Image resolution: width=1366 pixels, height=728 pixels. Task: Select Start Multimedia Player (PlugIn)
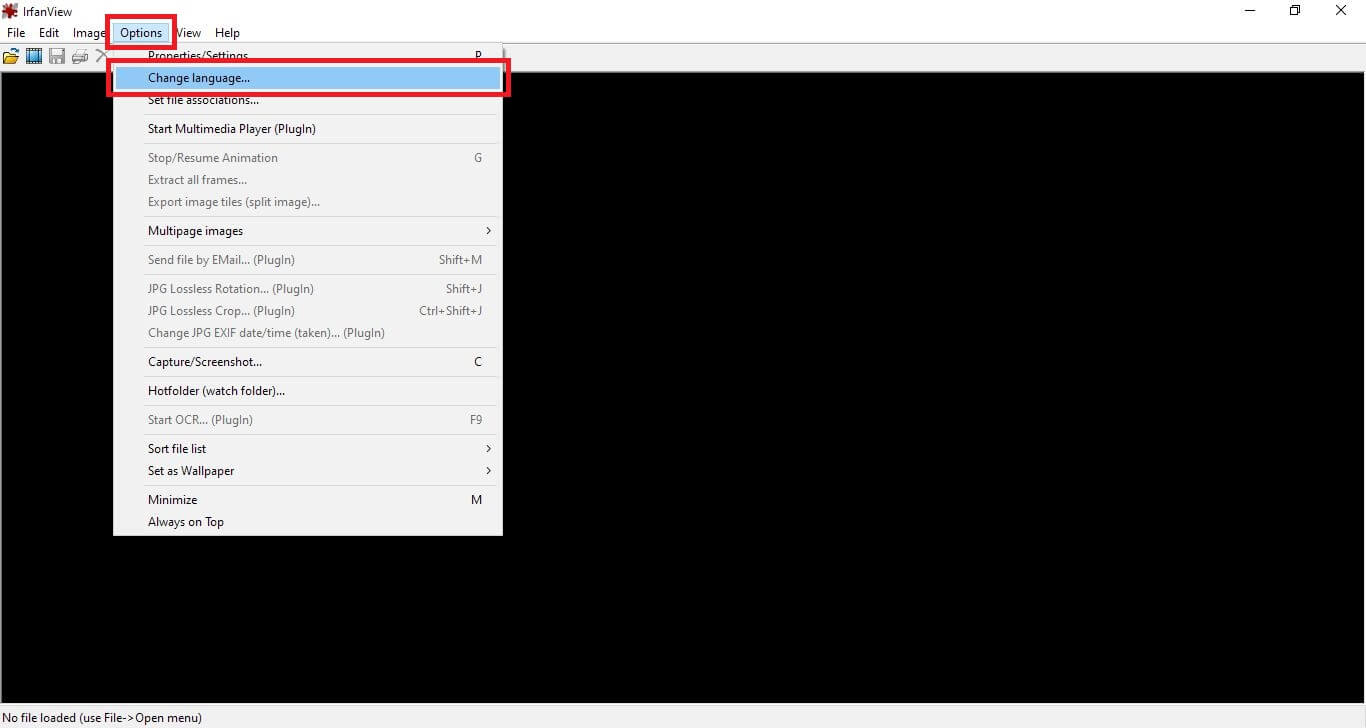[308, 129]
